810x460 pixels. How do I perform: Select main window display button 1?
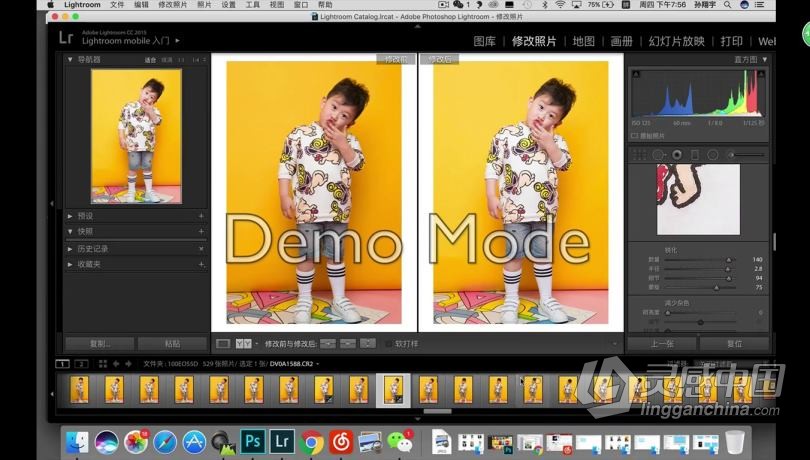click(x=62, y=364)
